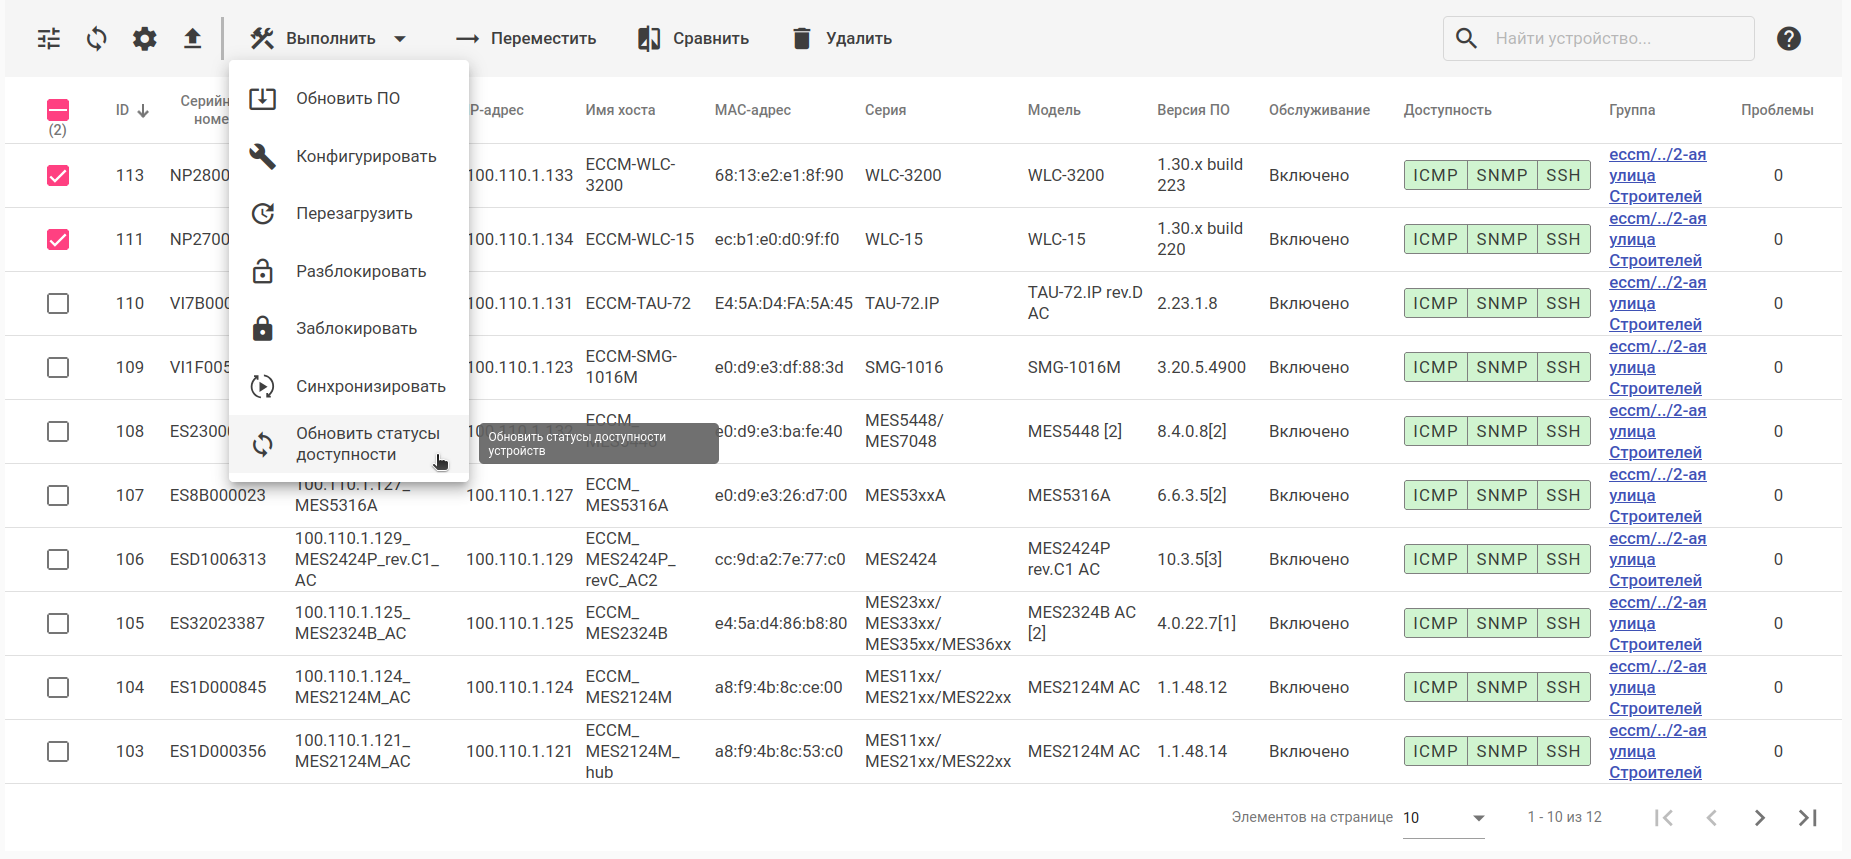Open the filter settings sliders icon
The width and height of the screenshot is (1851, 859).
(49, 39)
